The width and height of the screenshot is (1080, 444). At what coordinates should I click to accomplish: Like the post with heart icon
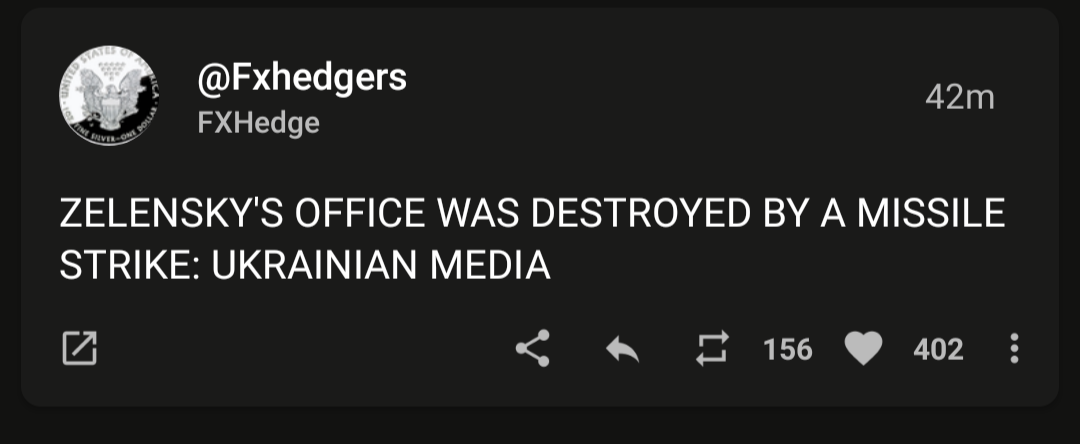tap(863, 349)
